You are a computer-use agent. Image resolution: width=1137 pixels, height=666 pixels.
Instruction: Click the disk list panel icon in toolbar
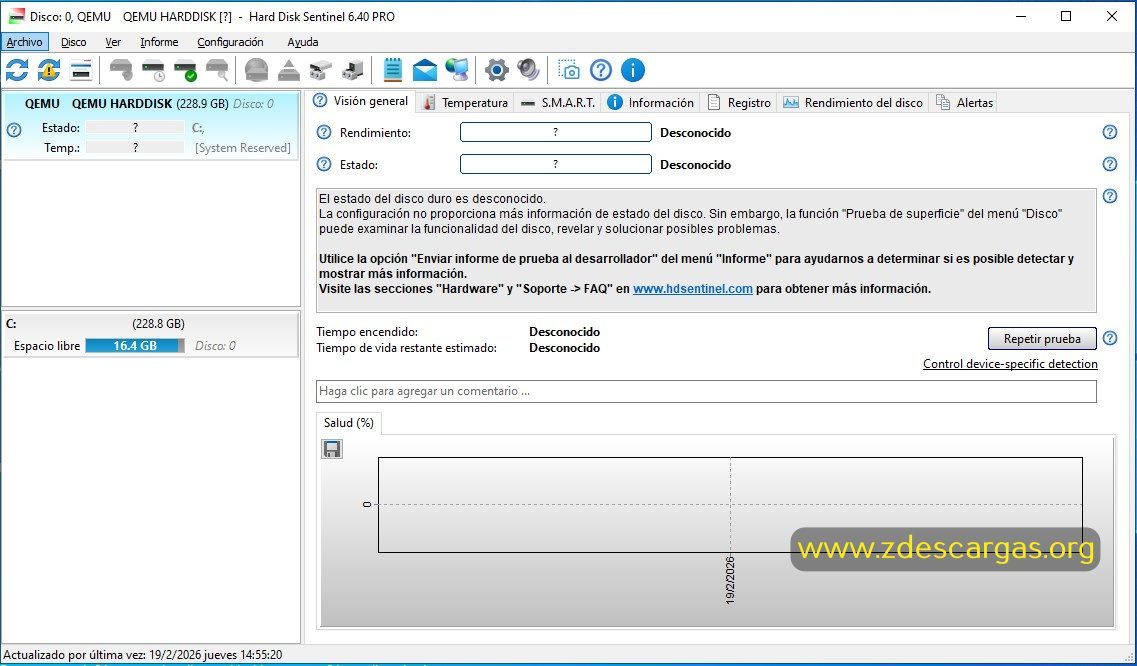coord(81,70)
